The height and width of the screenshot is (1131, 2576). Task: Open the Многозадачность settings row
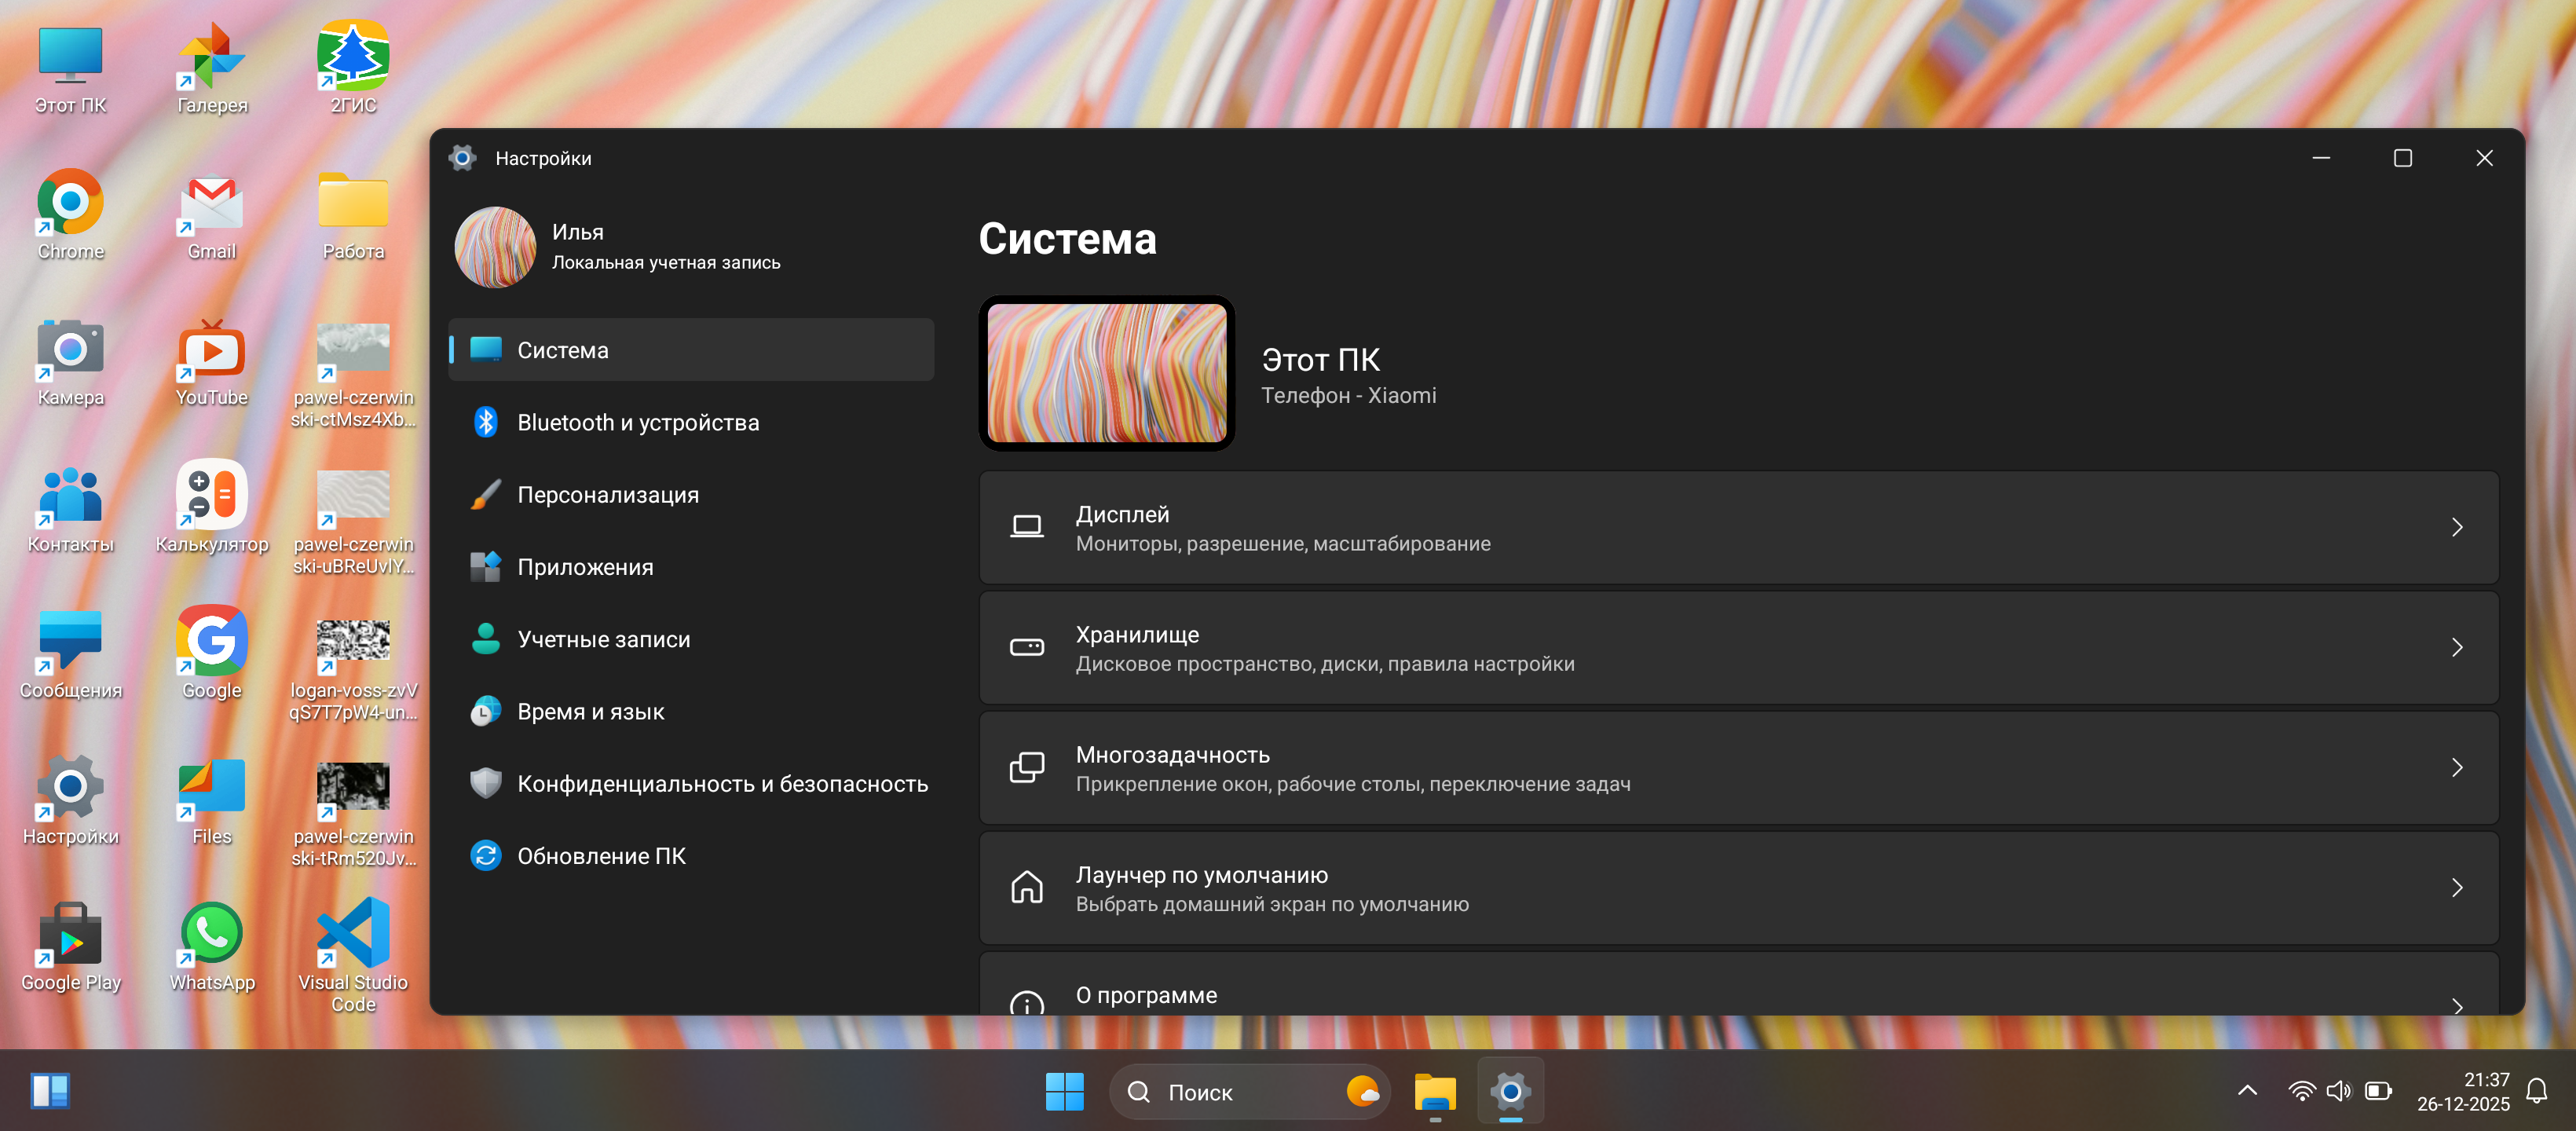pos(1738,768)
